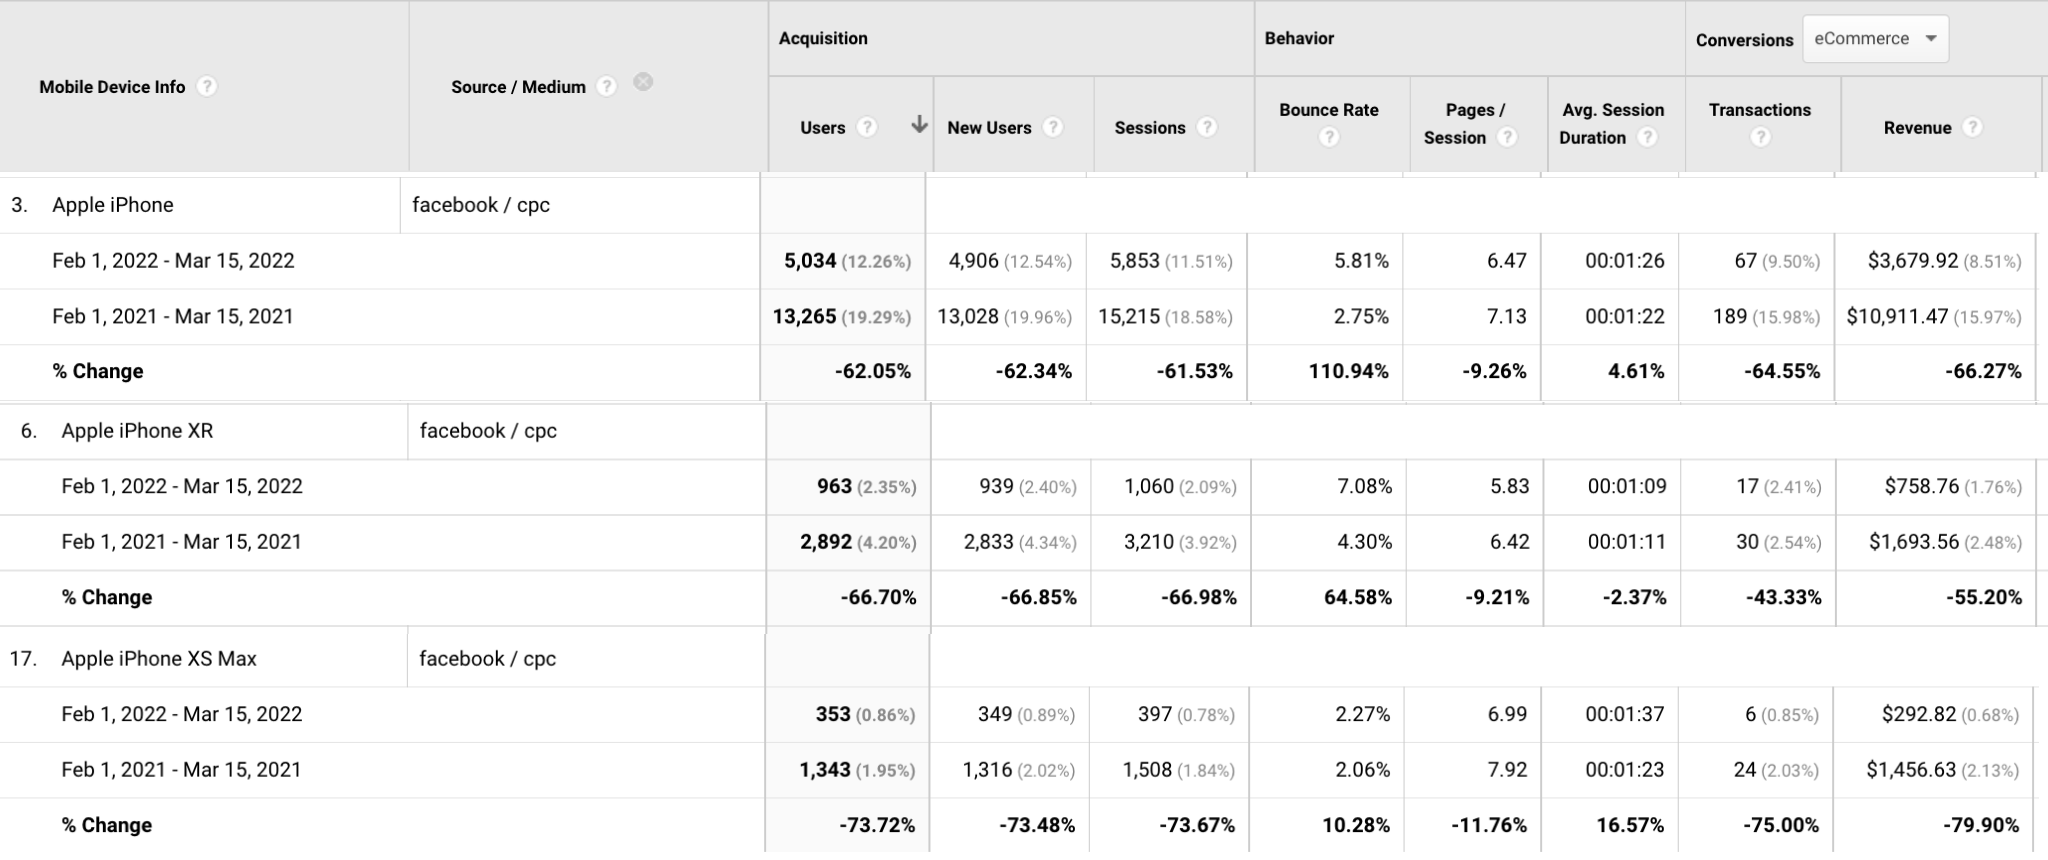This screenshot has width=2048, height=860.
Task: Click the Mobile Device Info column header
Action: coord(112,87)
